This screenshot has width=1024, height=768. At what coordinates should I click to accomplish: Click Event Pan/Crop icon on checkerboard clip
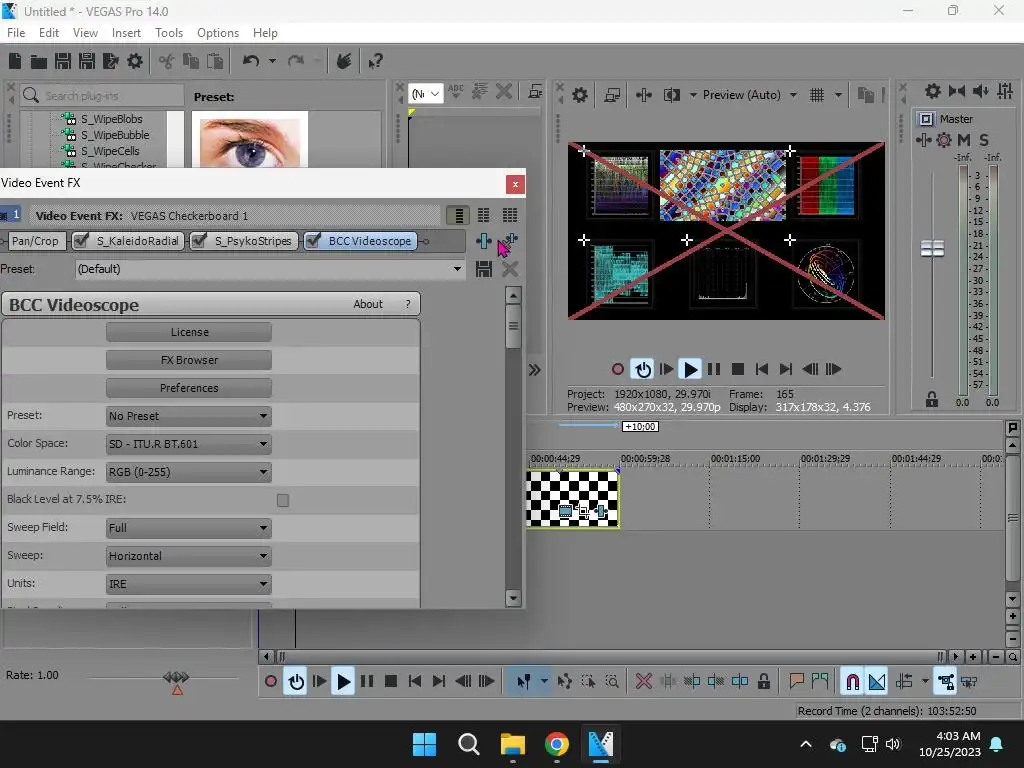tap(583, 511)
